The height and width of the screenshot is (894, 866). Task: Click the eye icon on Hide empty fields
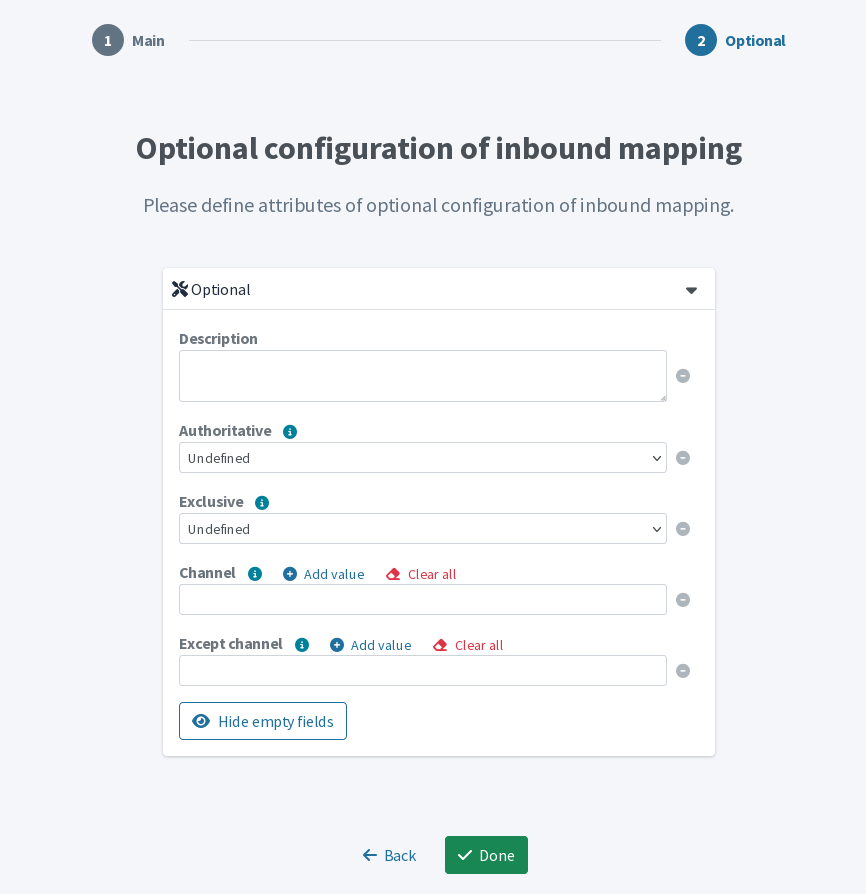[x=201, y=721]
